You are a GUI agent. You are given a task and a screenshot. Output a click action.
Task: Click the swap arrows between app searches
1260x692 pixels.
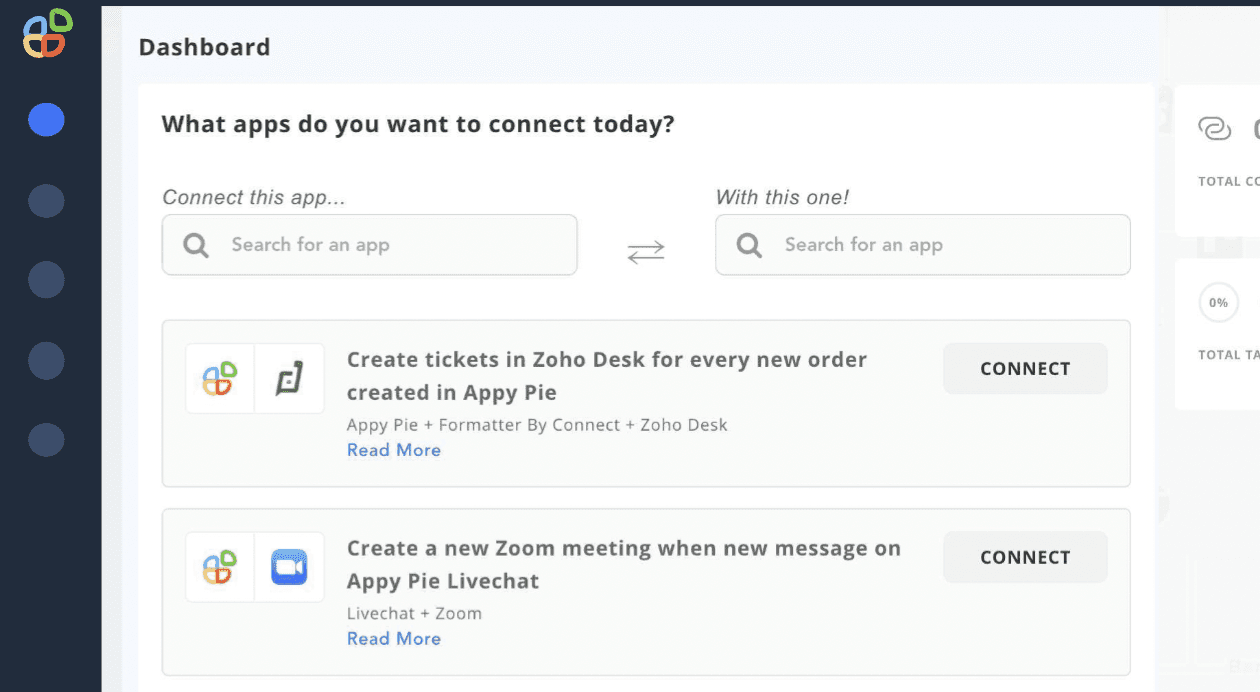click(646, 252)
